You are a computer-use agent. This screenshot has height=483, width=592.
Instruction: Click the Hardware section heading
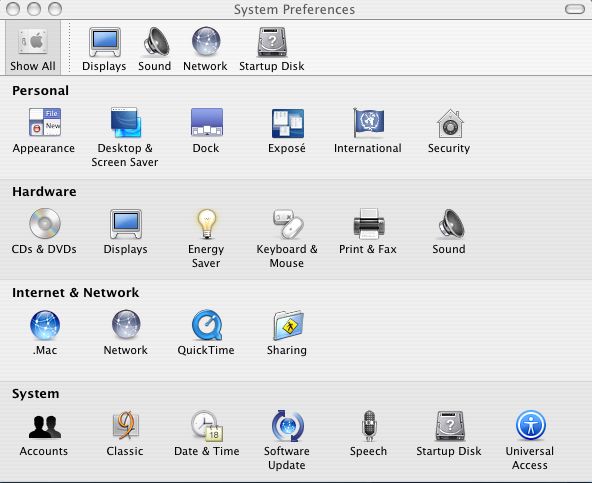pos(44,191)
